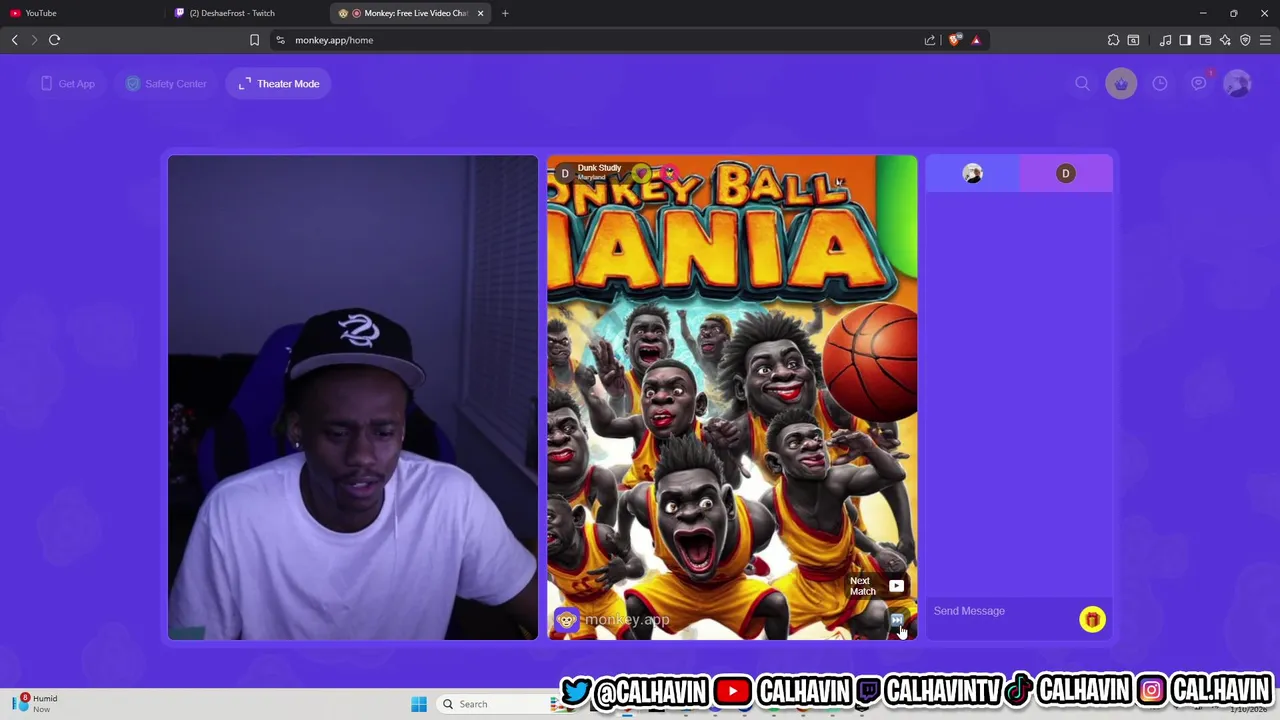The height and width of the screenshot is (720, 1280).
Task: Click the Get App button
Action: tap(68, 84)
